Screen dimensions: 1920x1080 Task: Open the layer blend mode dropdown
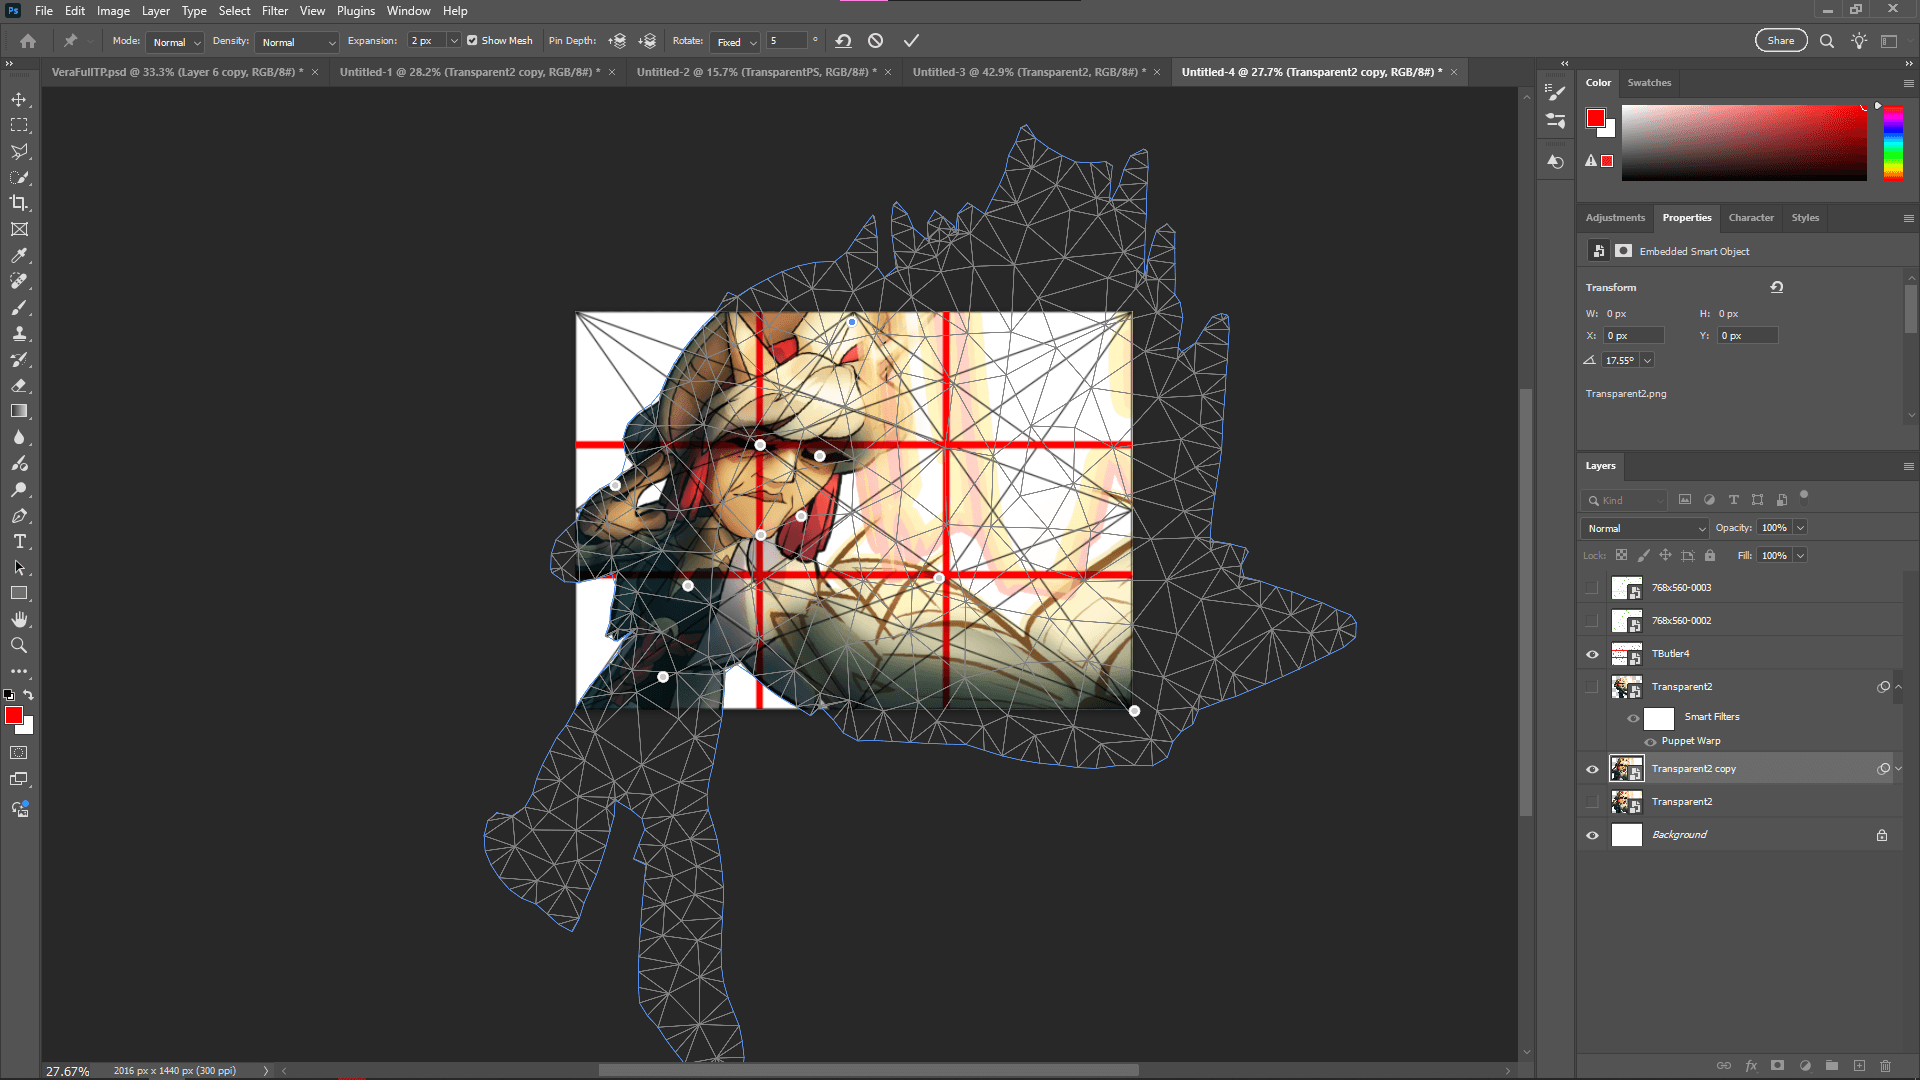pyautogui.click(x=1643, y=527)
